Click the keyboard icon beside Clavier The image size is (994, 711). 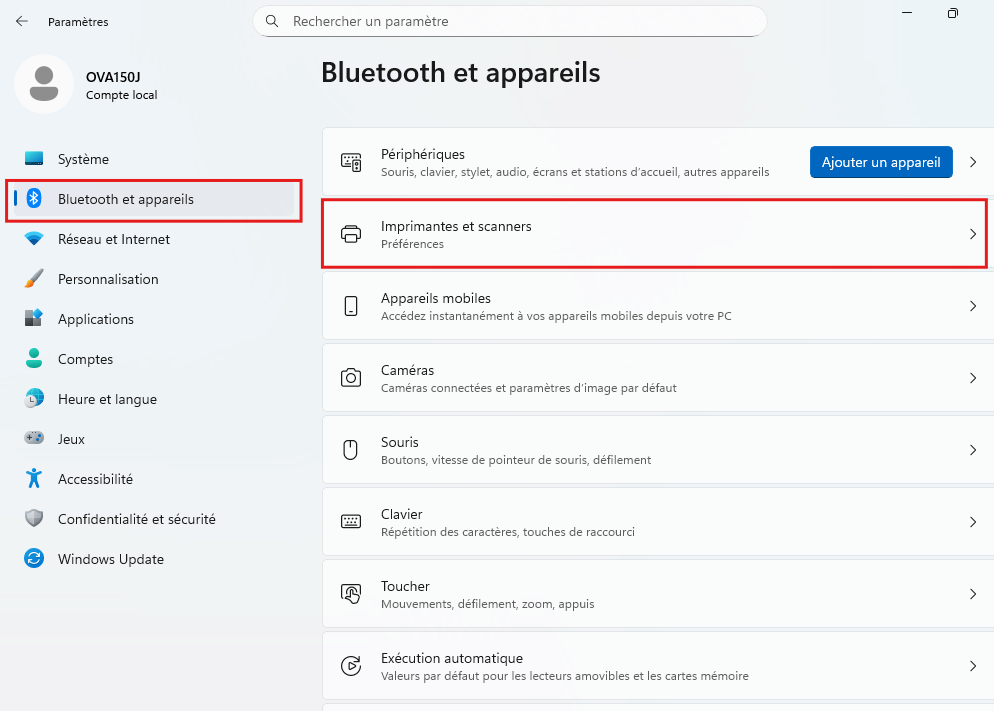pyautogui.click(x=351, y=522)
